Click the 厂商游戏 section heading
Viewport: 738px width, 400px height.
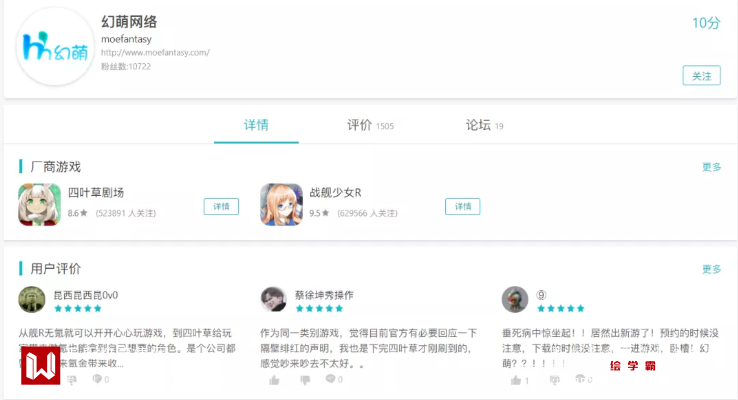pos(56,167)
